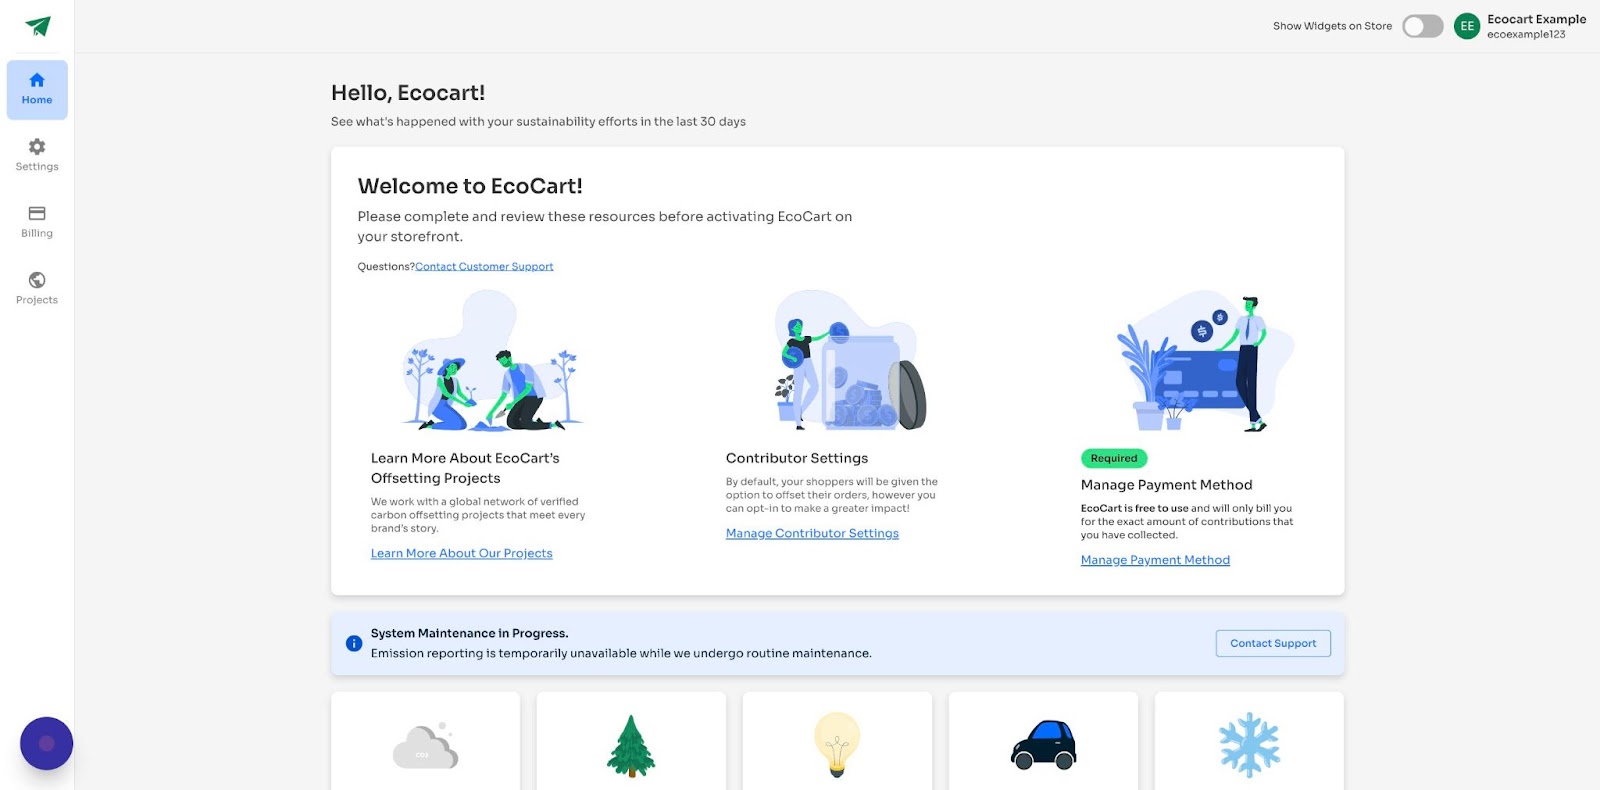Open Settings from the sidebar

(37, 155)
